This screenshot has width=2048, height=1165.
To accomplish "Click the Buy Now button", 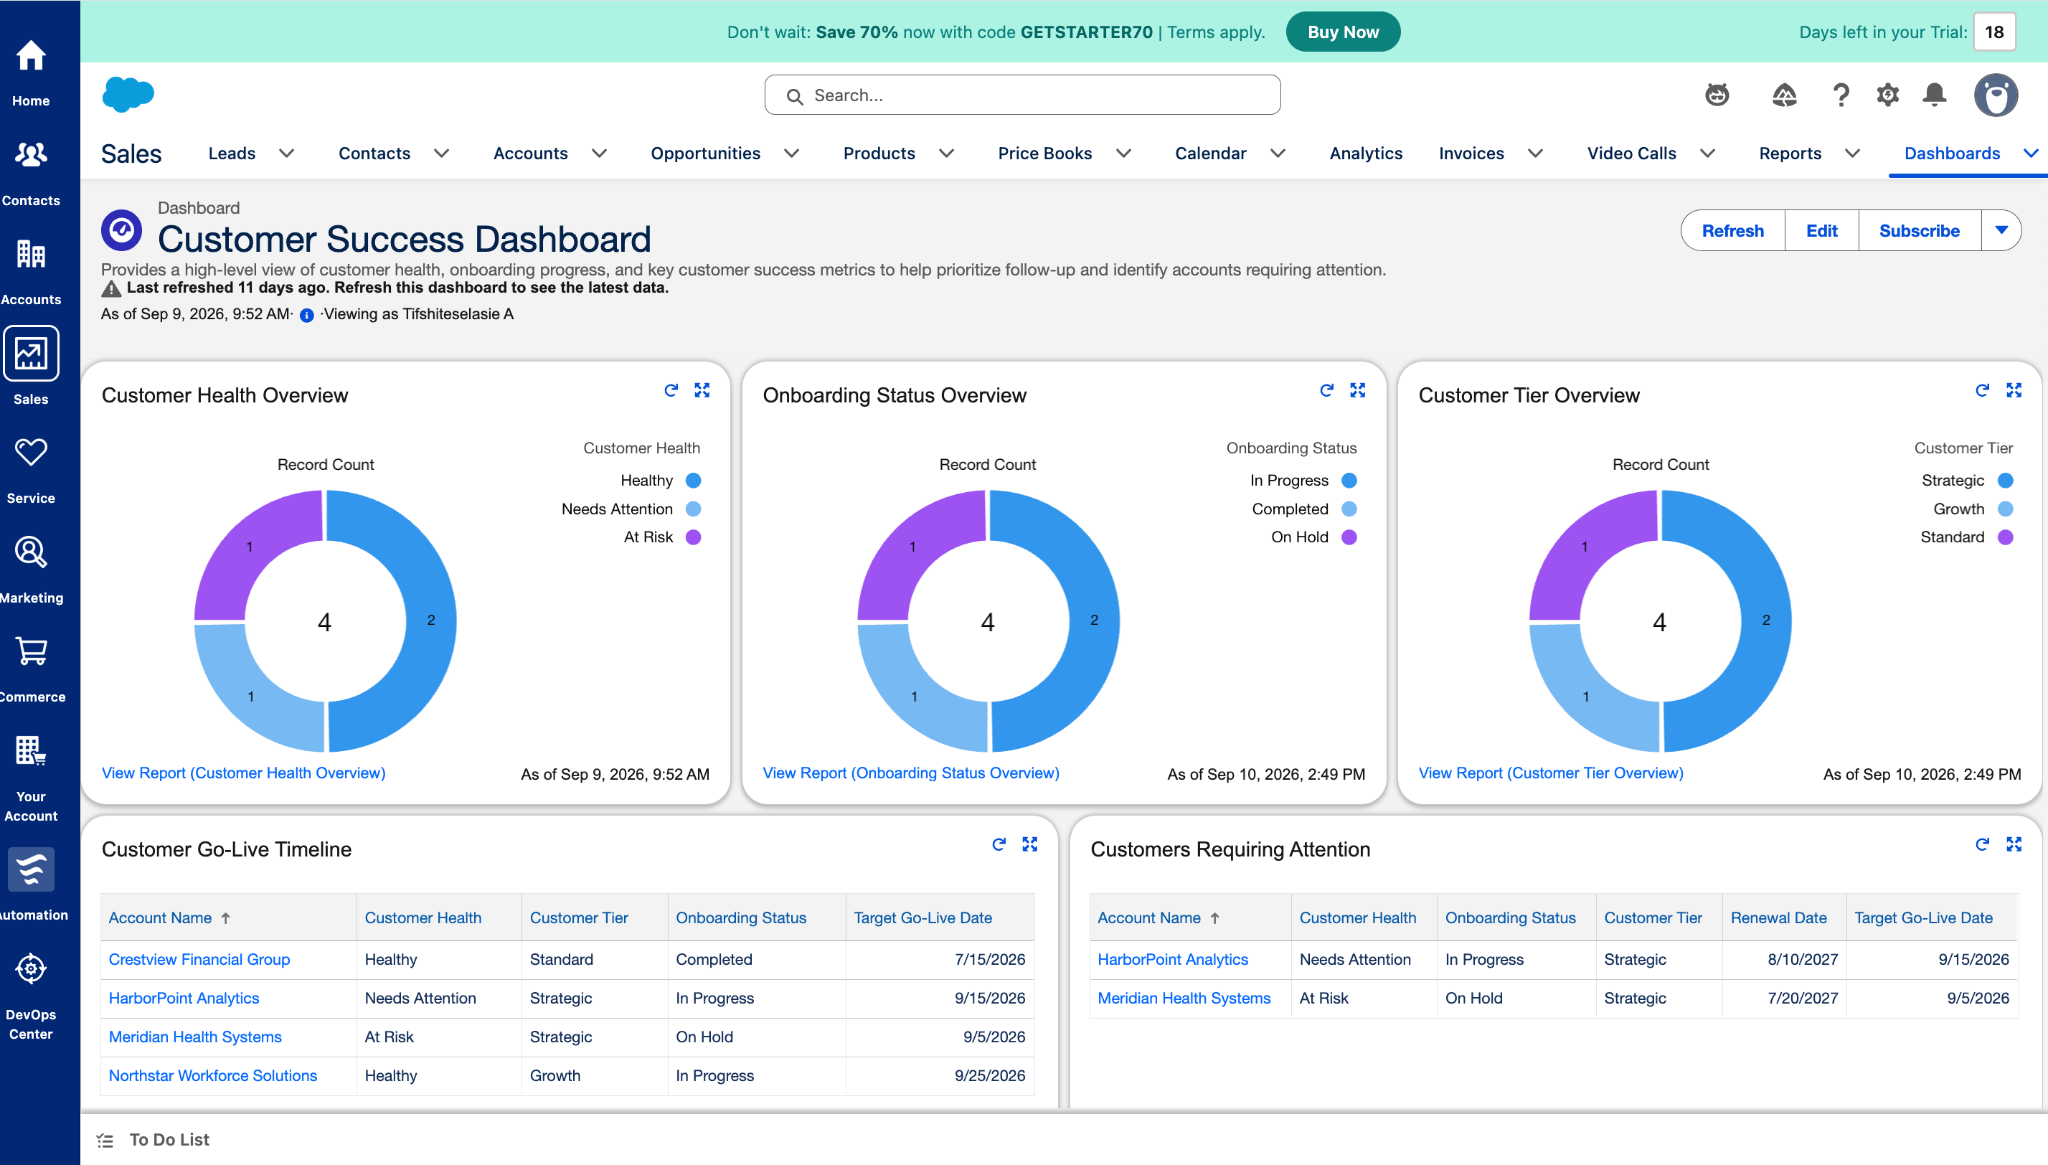I will click(x=1342, y=32).
